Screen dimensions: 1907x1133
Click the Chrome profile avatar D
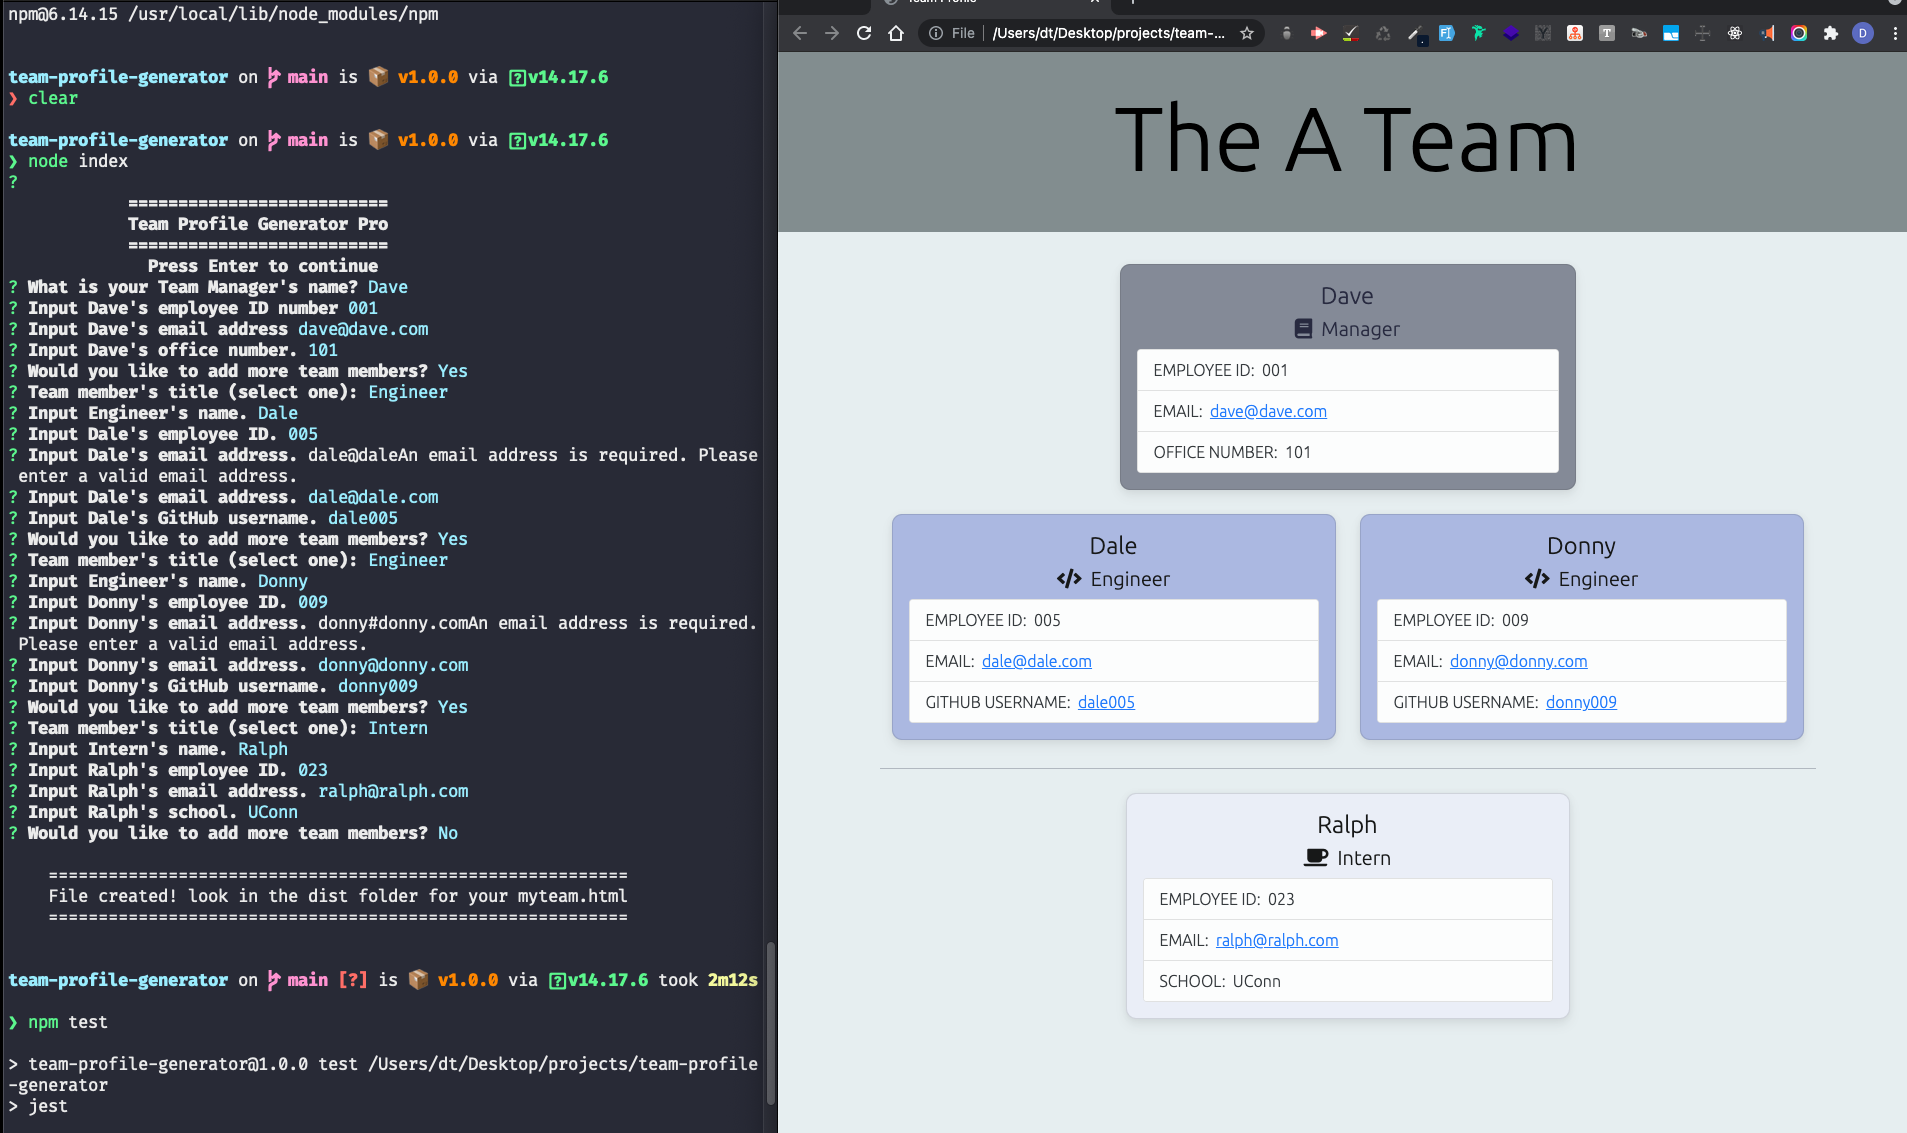[1862, 33]
